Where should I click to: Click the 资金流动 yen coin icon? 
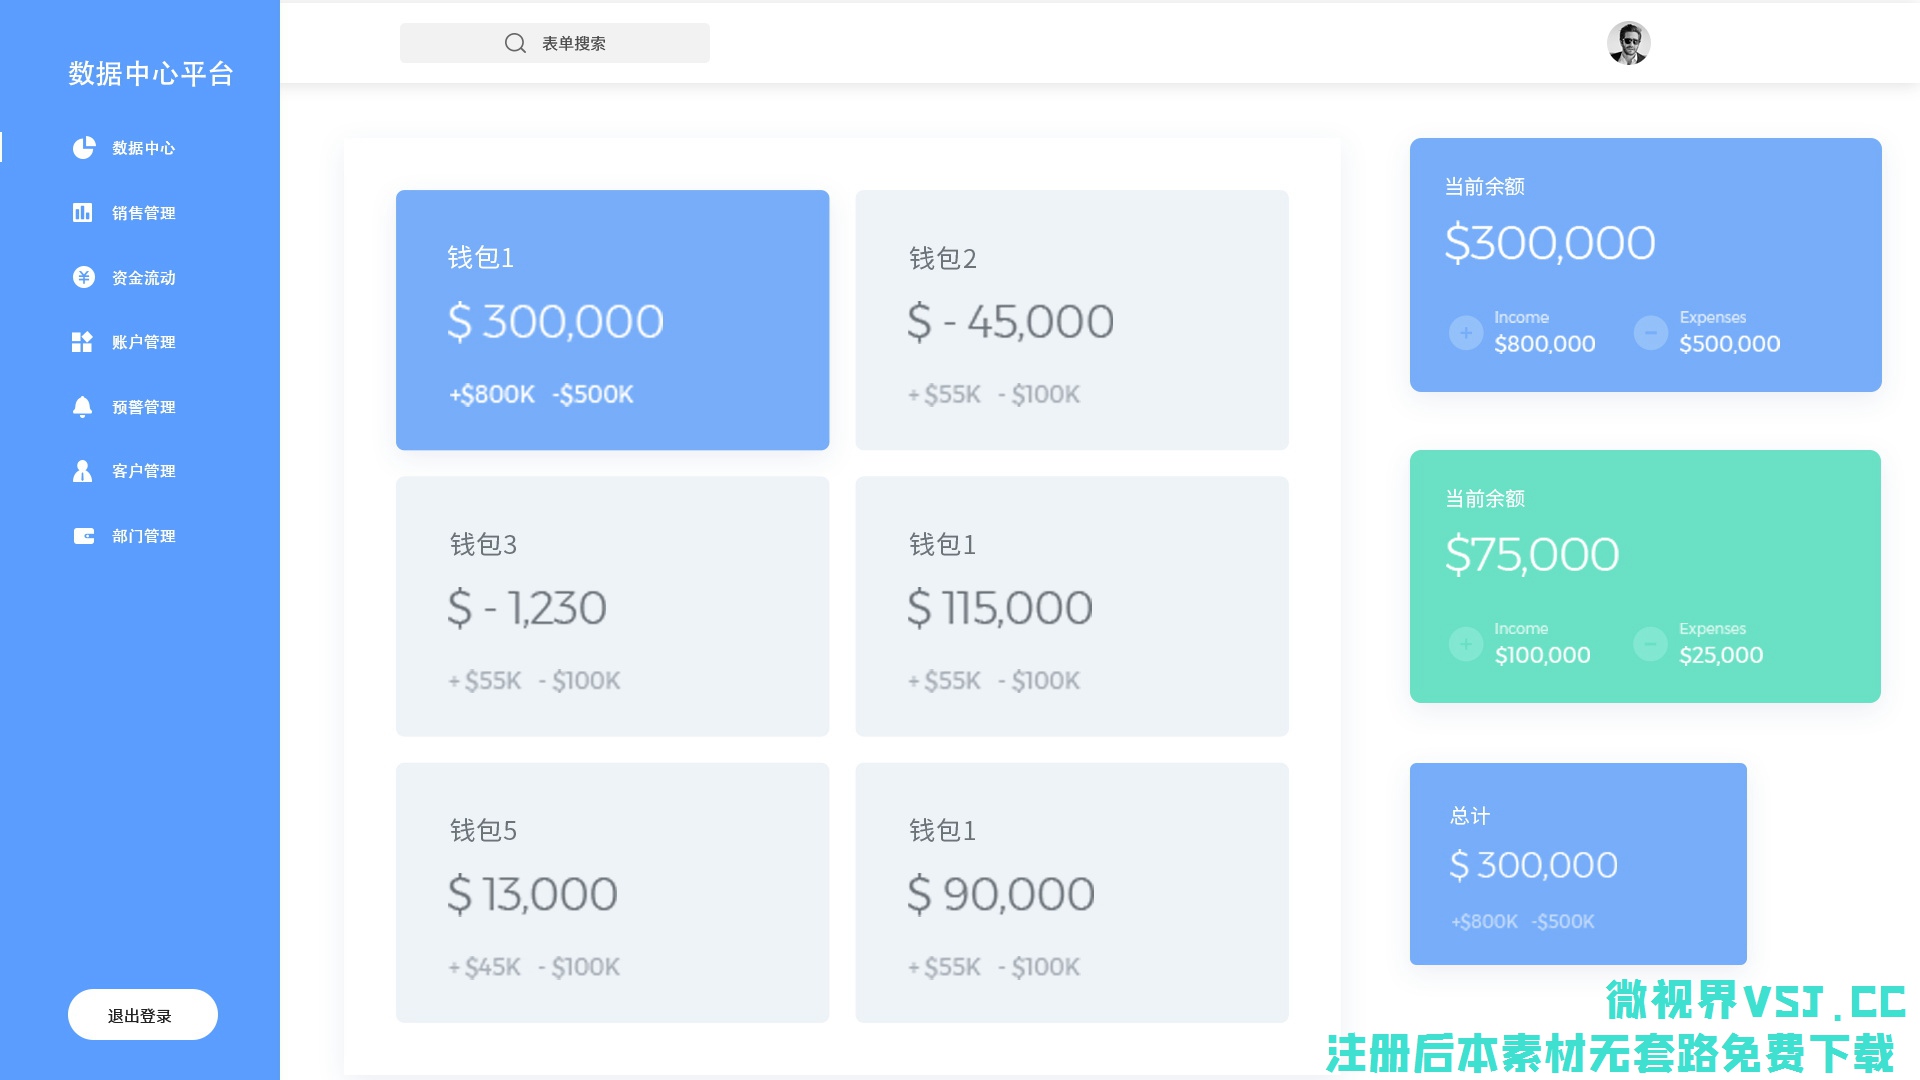(x=83, y=278)
